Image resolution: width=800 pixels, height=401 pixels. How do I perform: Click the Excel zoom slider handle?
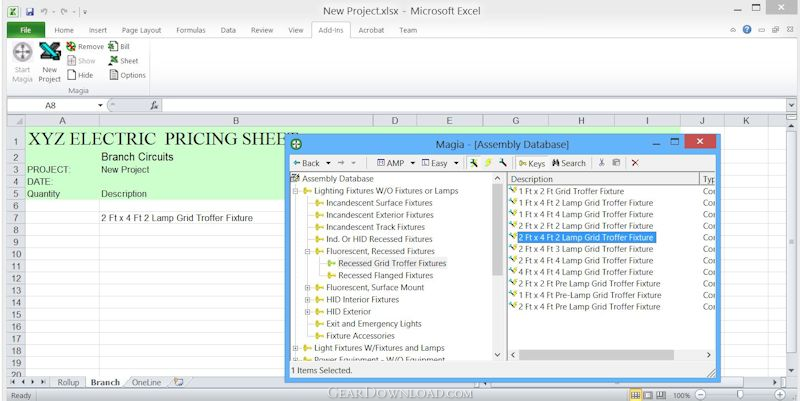[740, 395]
